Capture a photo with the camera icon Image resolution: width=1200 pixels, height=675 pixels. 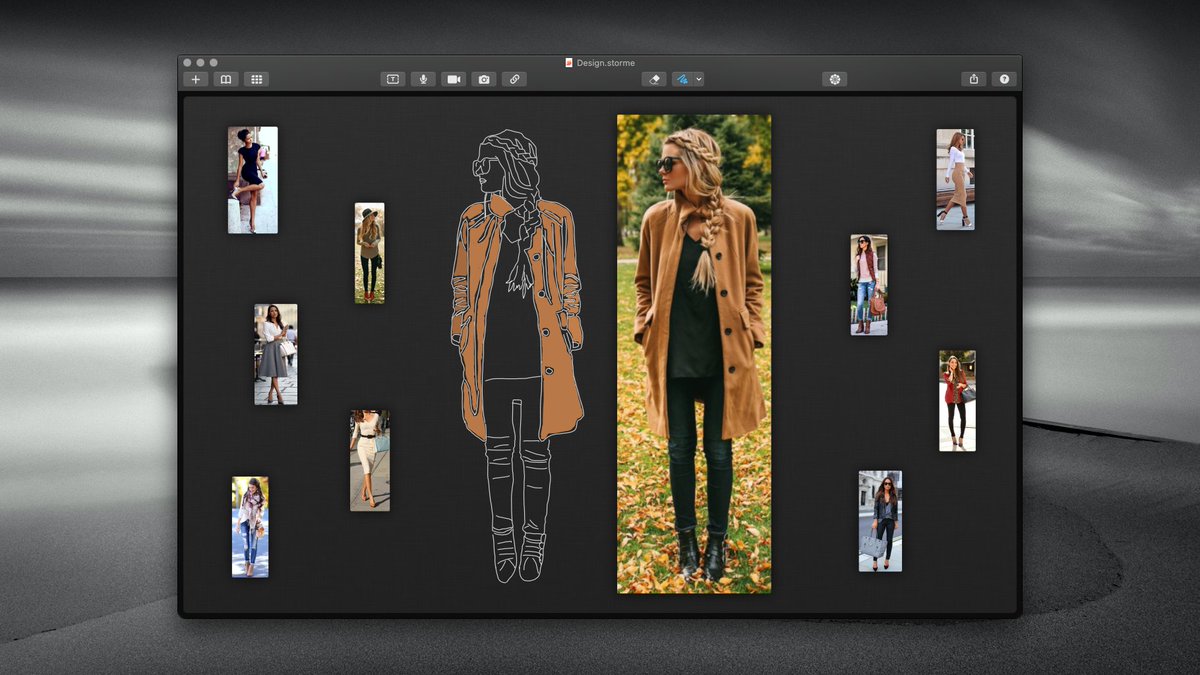coord(483,78)
